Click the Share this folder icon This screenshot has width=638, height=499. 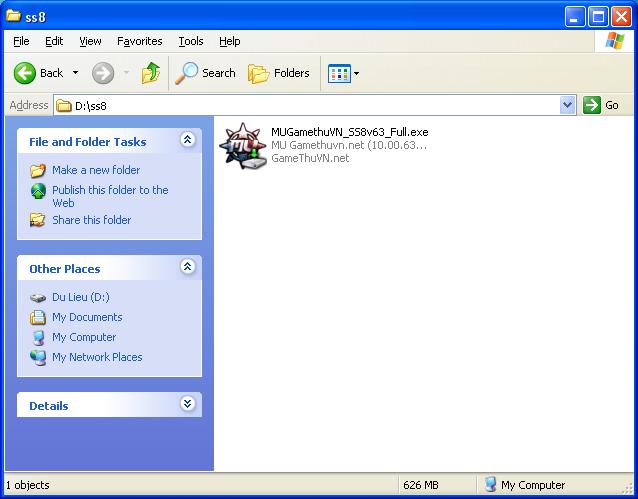[x=37, y=220]
